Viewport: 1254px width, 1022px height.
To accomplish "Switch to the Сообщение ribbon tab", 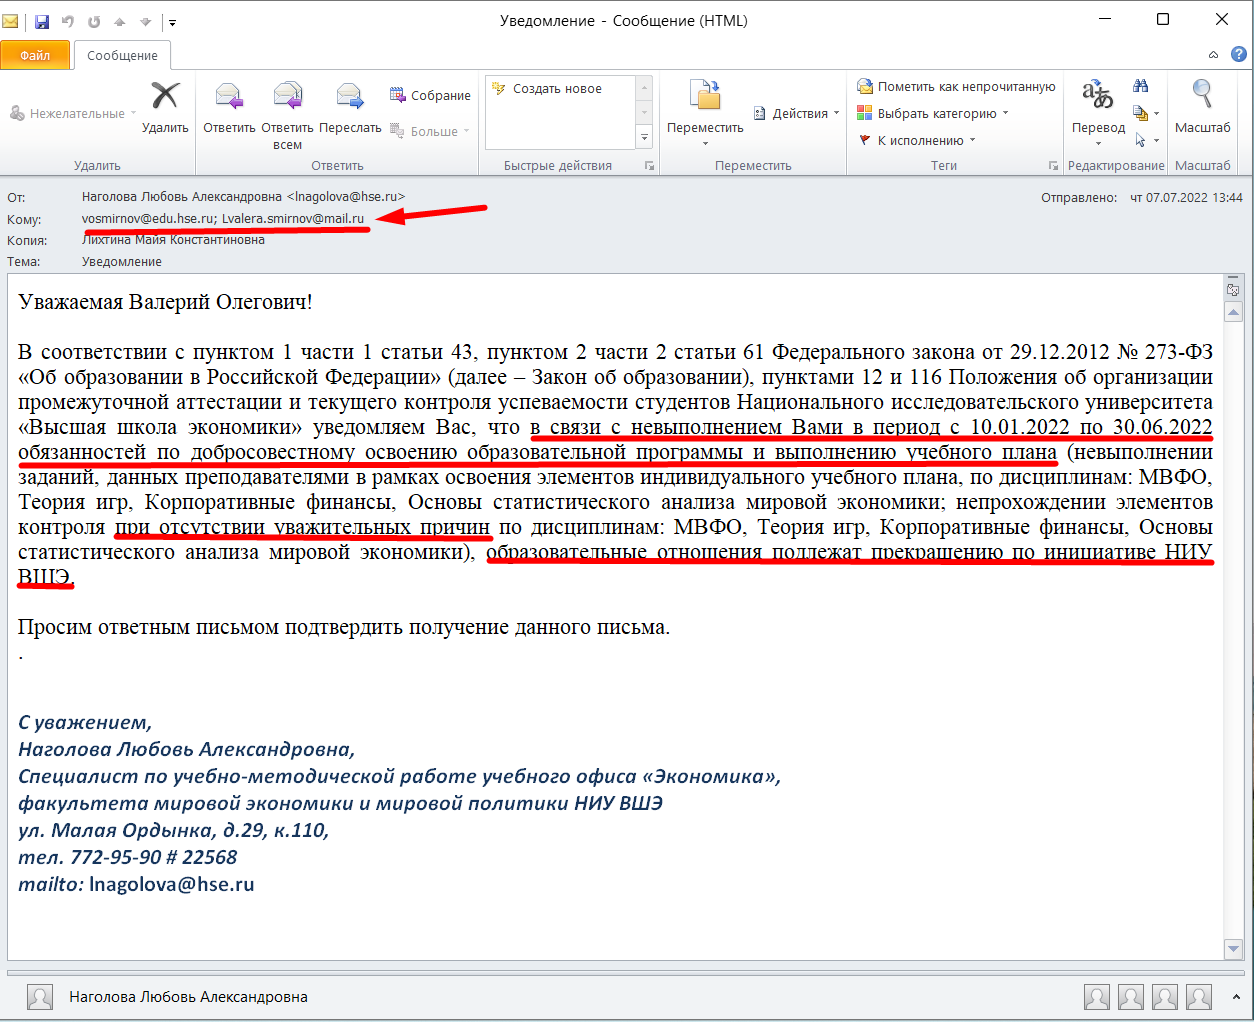I will point(122,55).
